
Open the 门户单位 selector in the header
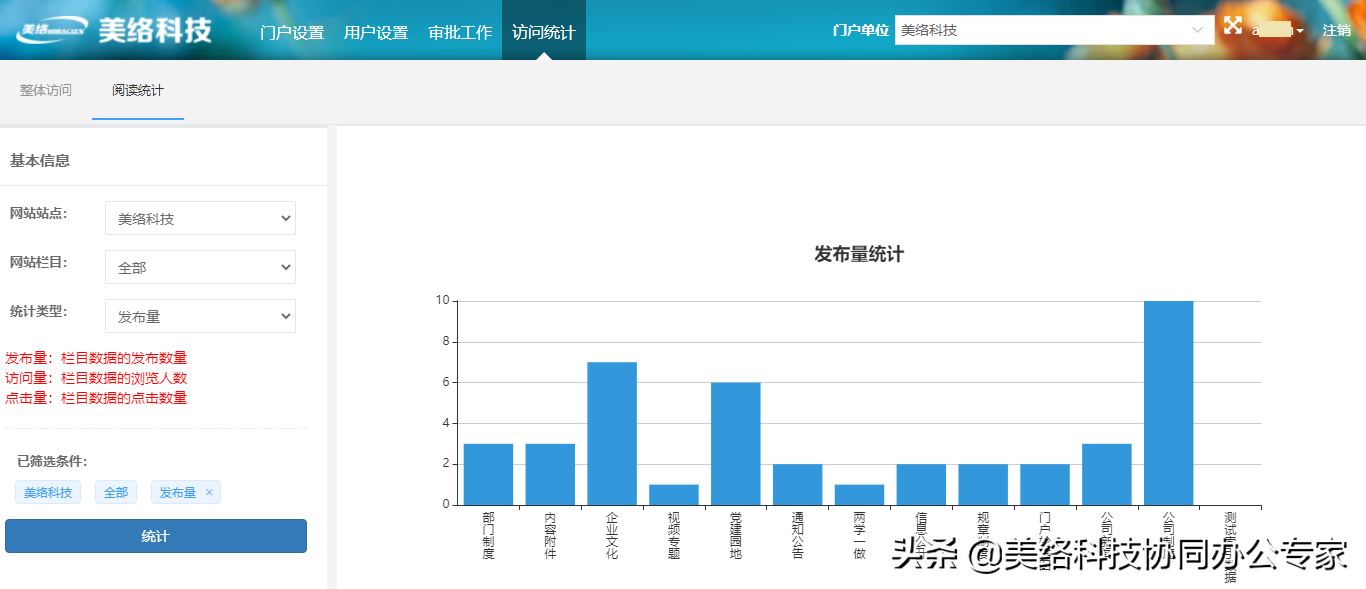click(1055, 30)
